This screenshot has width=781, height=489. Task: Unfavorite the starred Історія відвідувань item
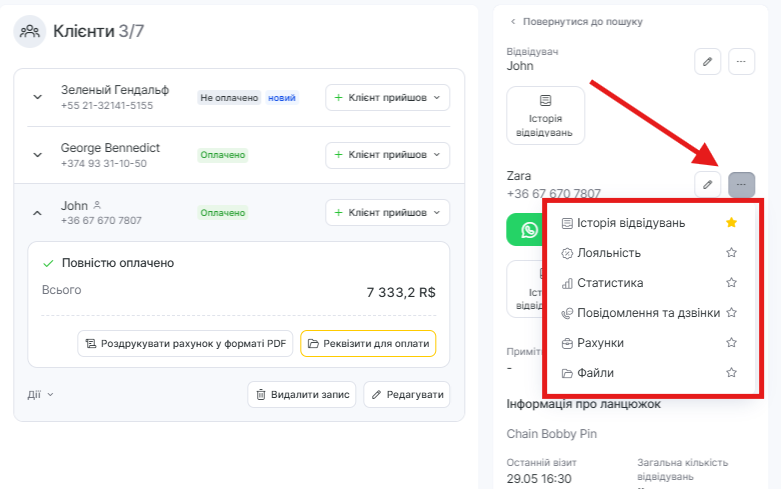tap(731, 222)
